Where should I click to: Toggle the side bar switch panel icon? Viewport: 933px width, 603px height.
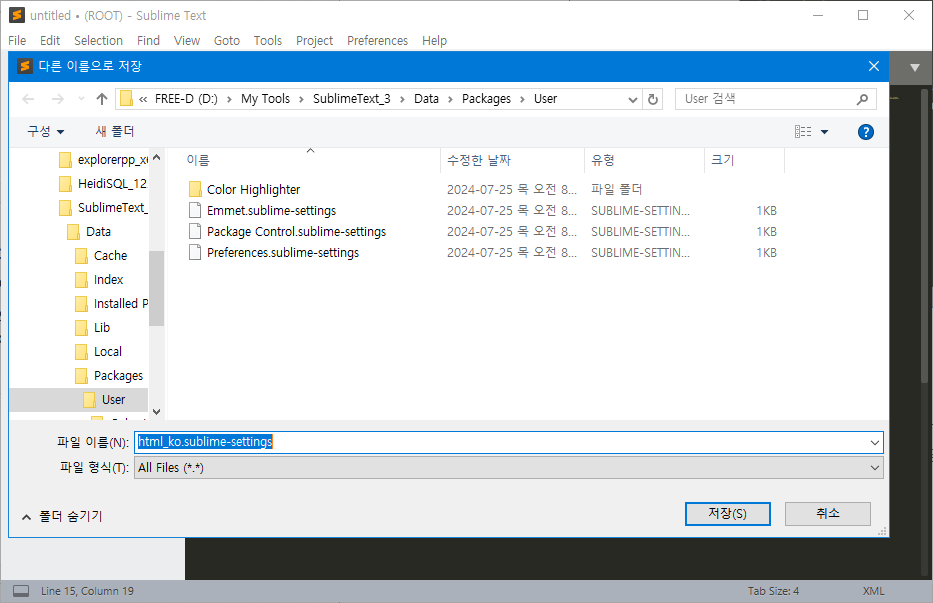(21, 591)
